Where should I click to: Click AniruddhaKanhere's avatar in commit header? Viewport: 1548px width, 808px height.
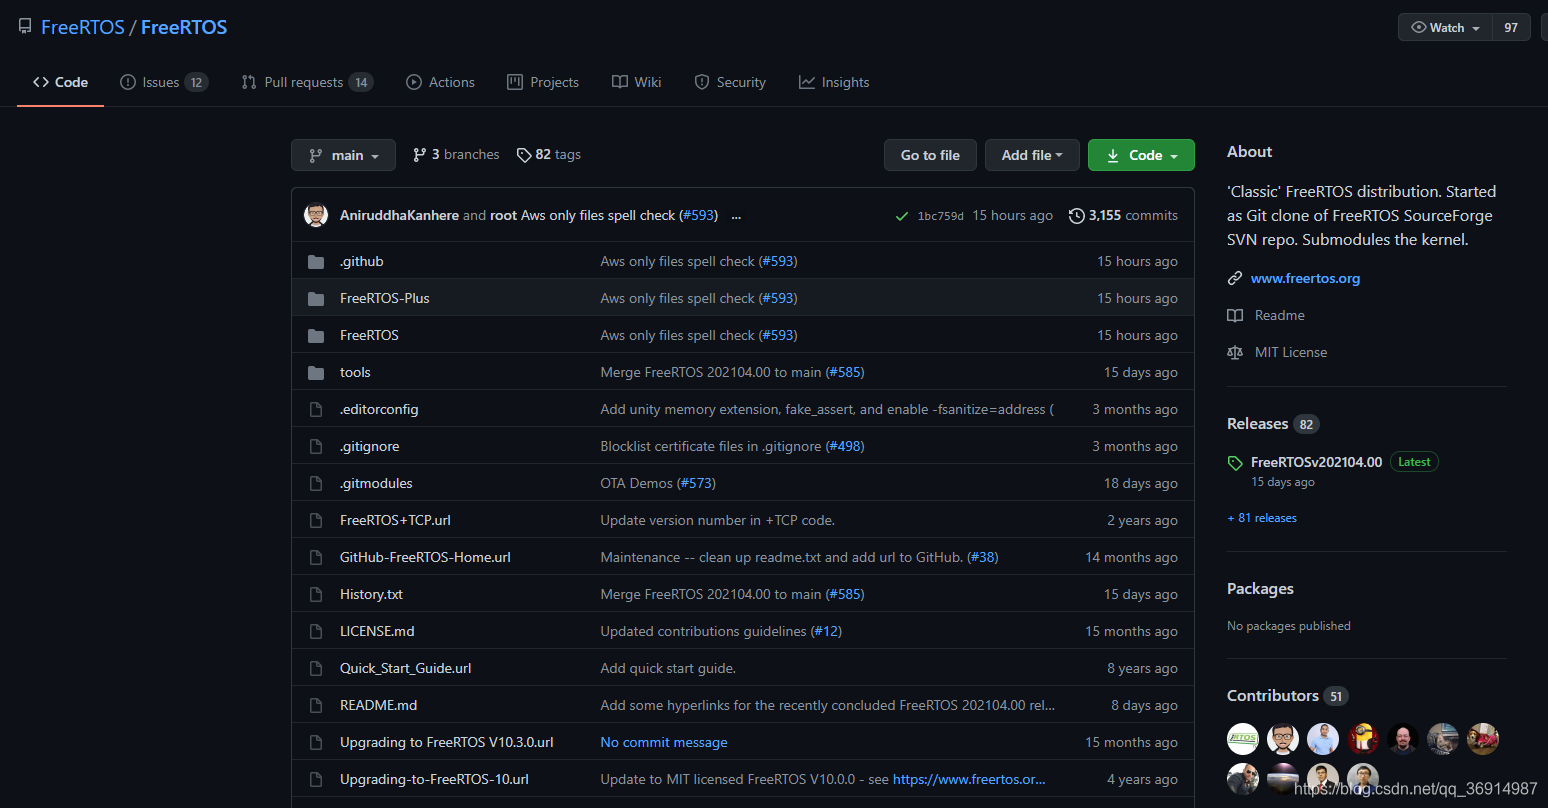pyautogui.click(x=316, y=215)
